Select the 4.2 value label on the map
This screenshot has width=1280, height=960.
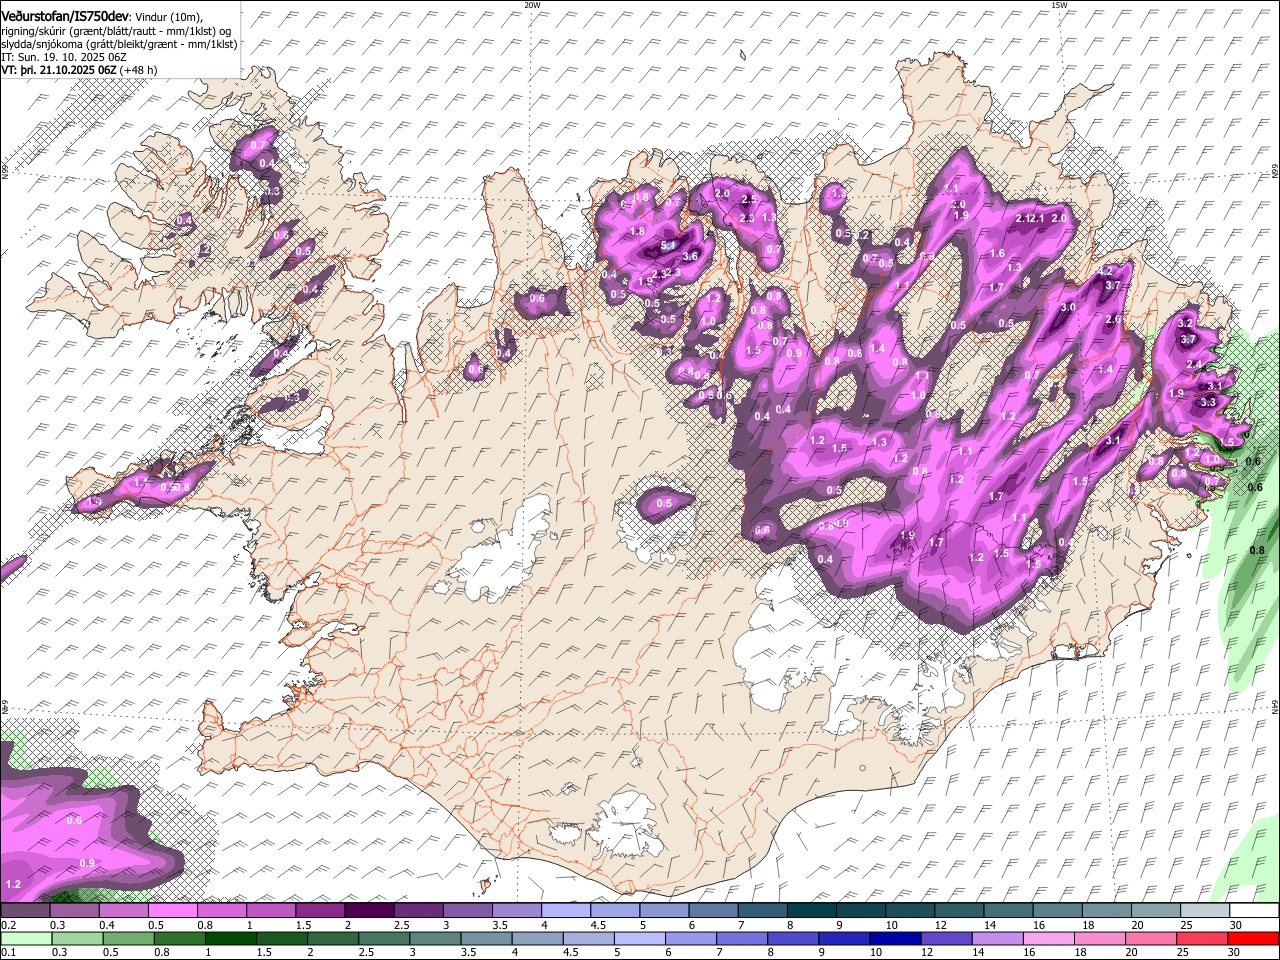[1105, 272]
